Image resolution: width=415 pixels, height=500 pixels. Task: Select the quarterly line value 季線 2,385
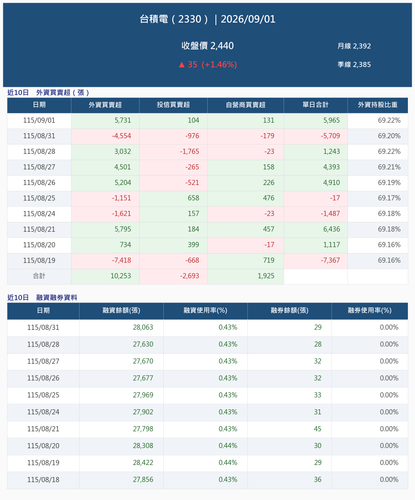(x=354, y=64)
